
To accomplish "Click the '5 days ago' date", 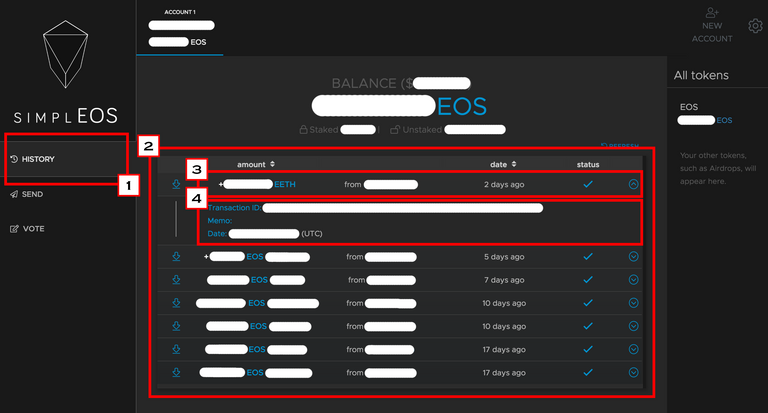I will click(504, 257).
